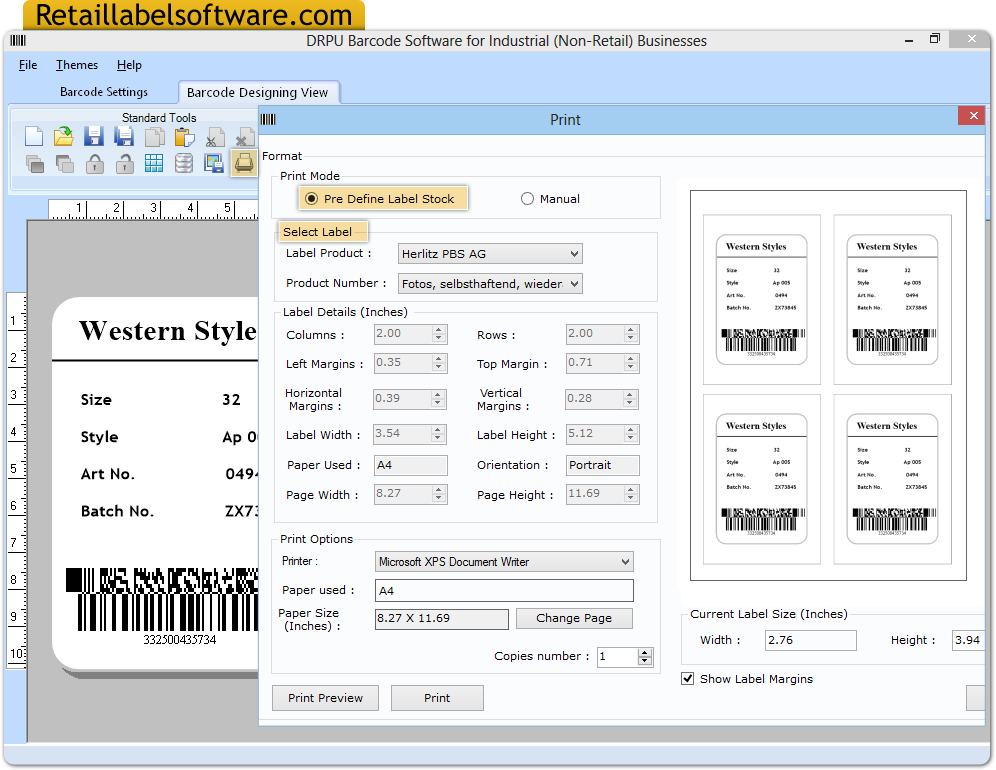
Task: Click the blue Grid icon
Action: (x=154, y=163)
